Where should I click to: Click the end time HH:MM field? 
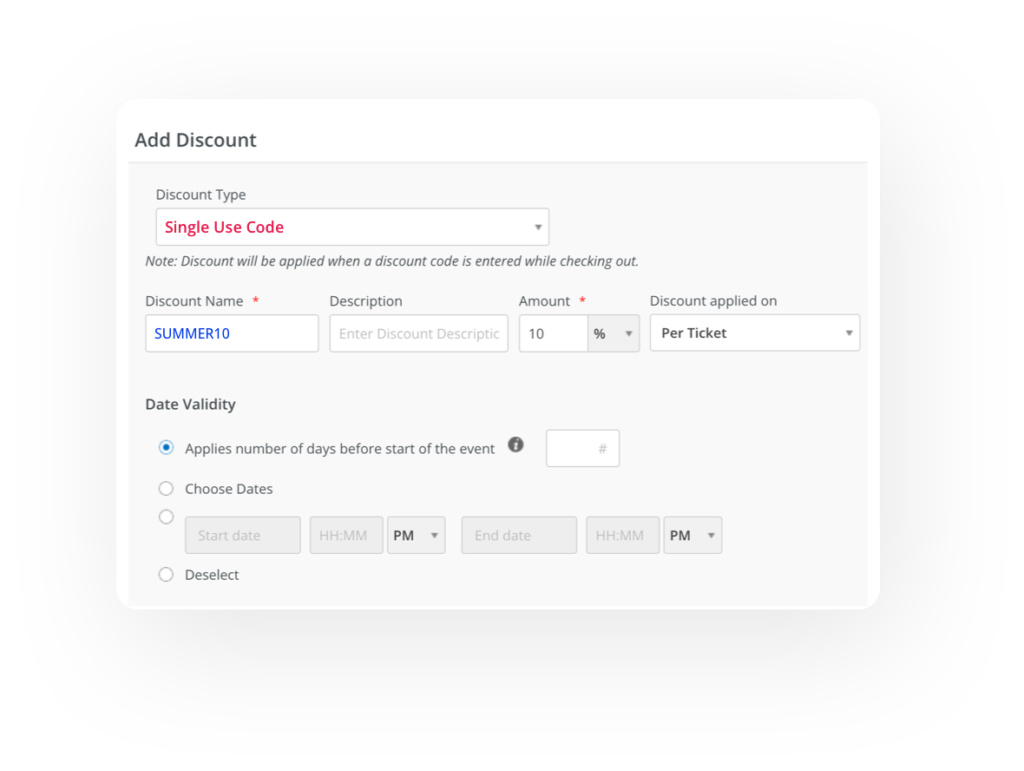point(622,536)
